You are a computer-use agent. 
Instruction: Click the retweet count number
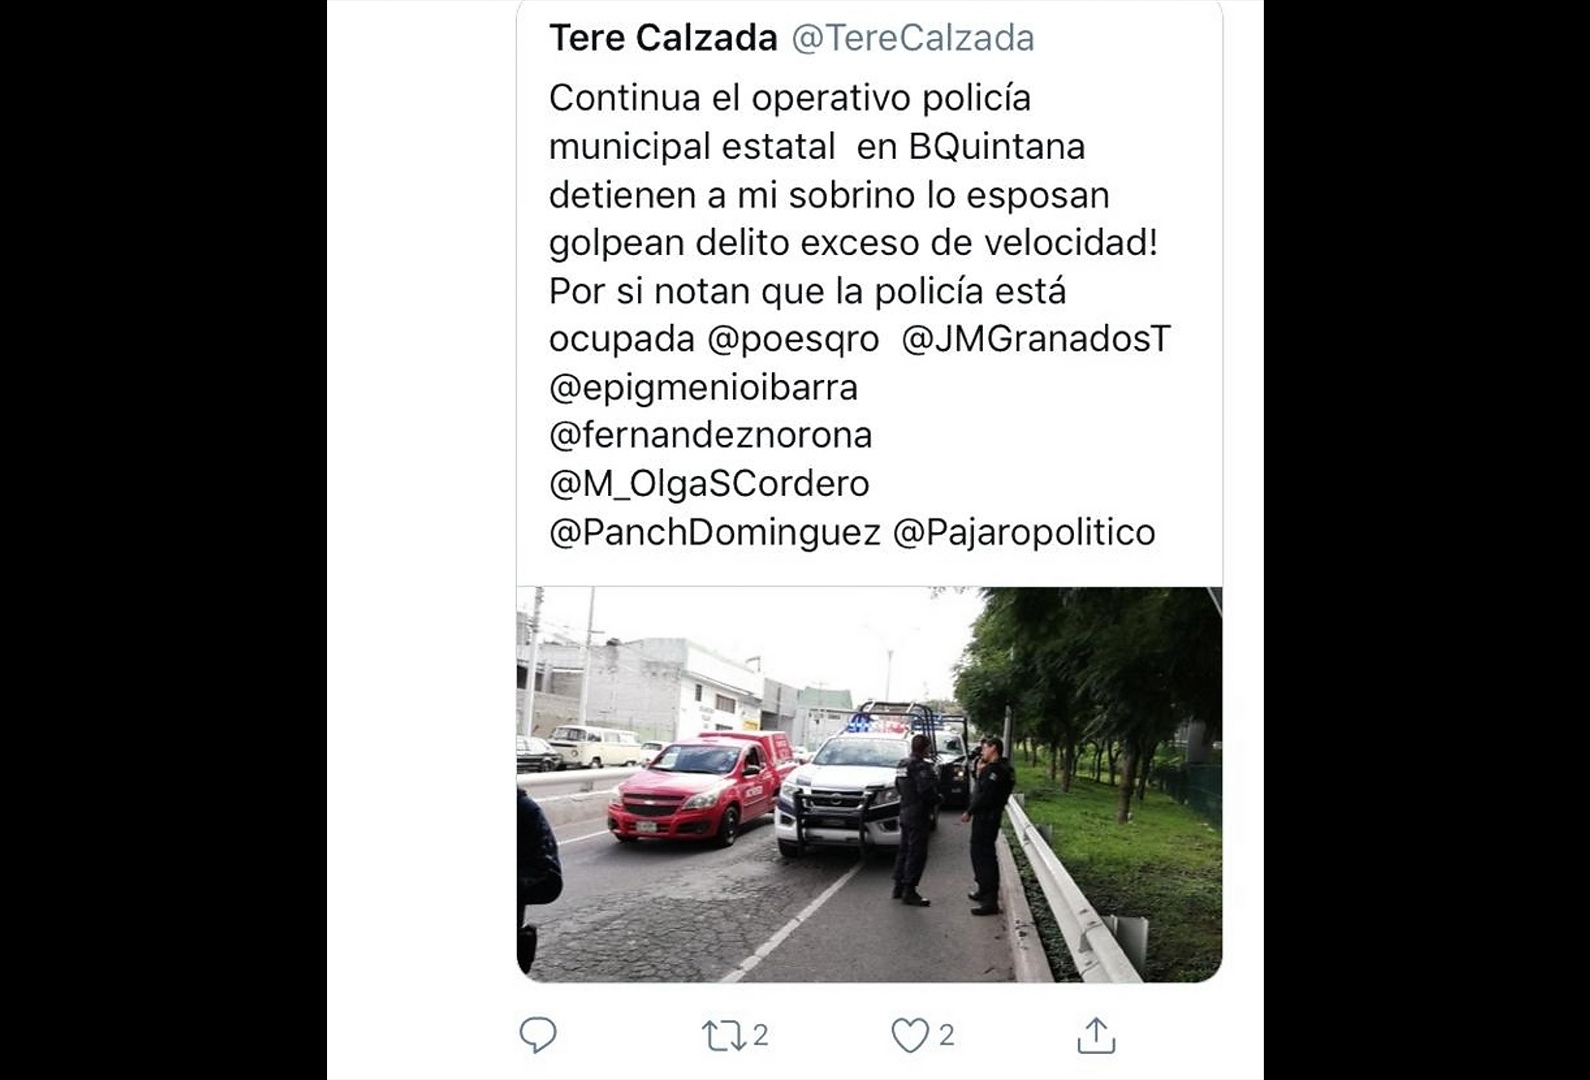pyautogui.click(x=760, y=1035)
